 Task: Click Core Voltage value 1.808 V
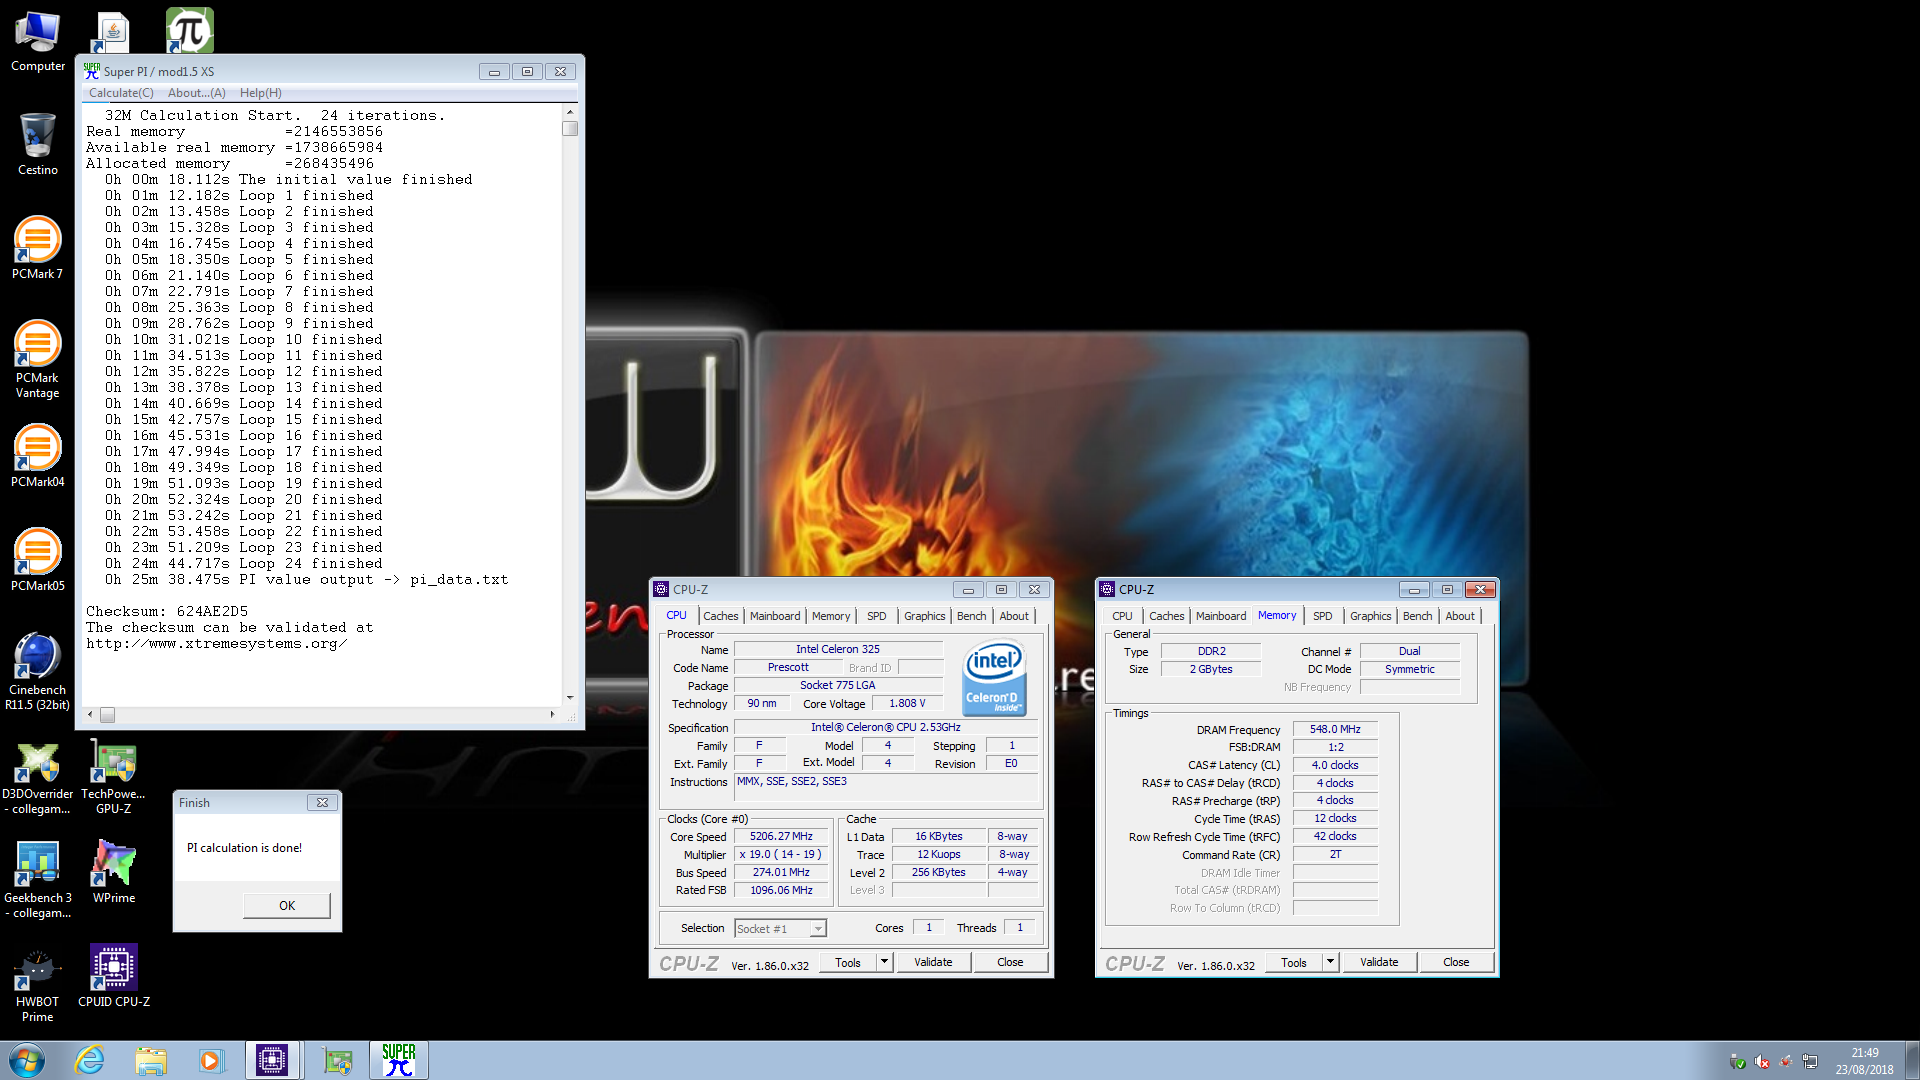tap(907, 704)
